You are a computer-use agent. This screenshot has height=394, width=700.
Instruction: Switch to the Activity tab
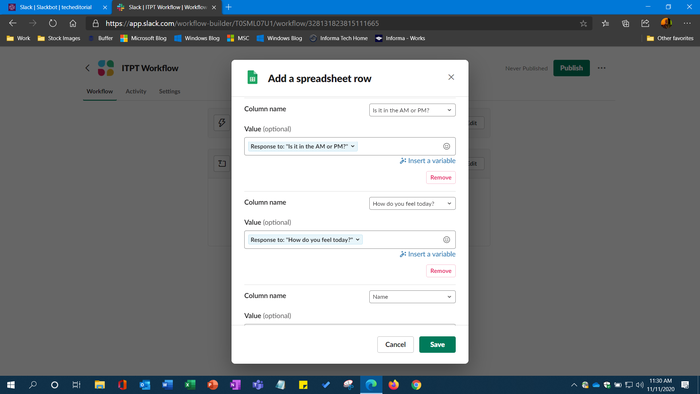136,91
